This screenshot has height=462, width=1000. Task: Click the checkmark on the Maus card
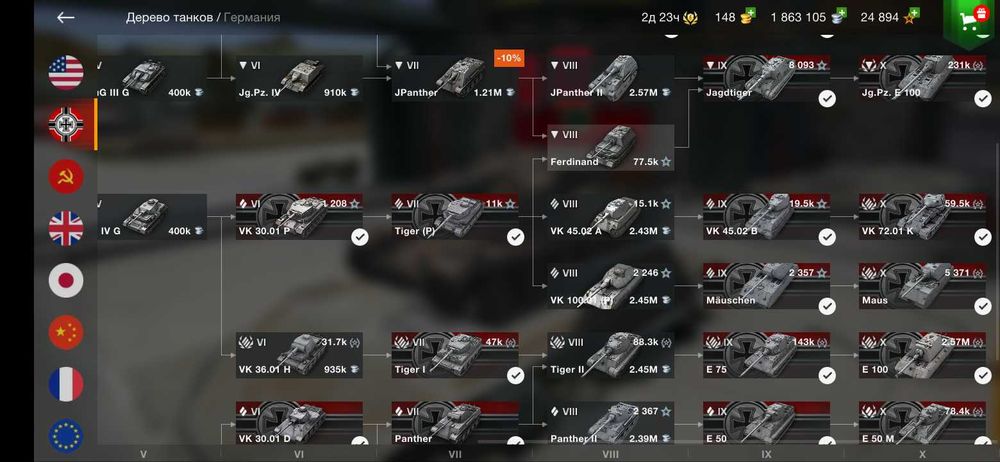tap(983, 306)
